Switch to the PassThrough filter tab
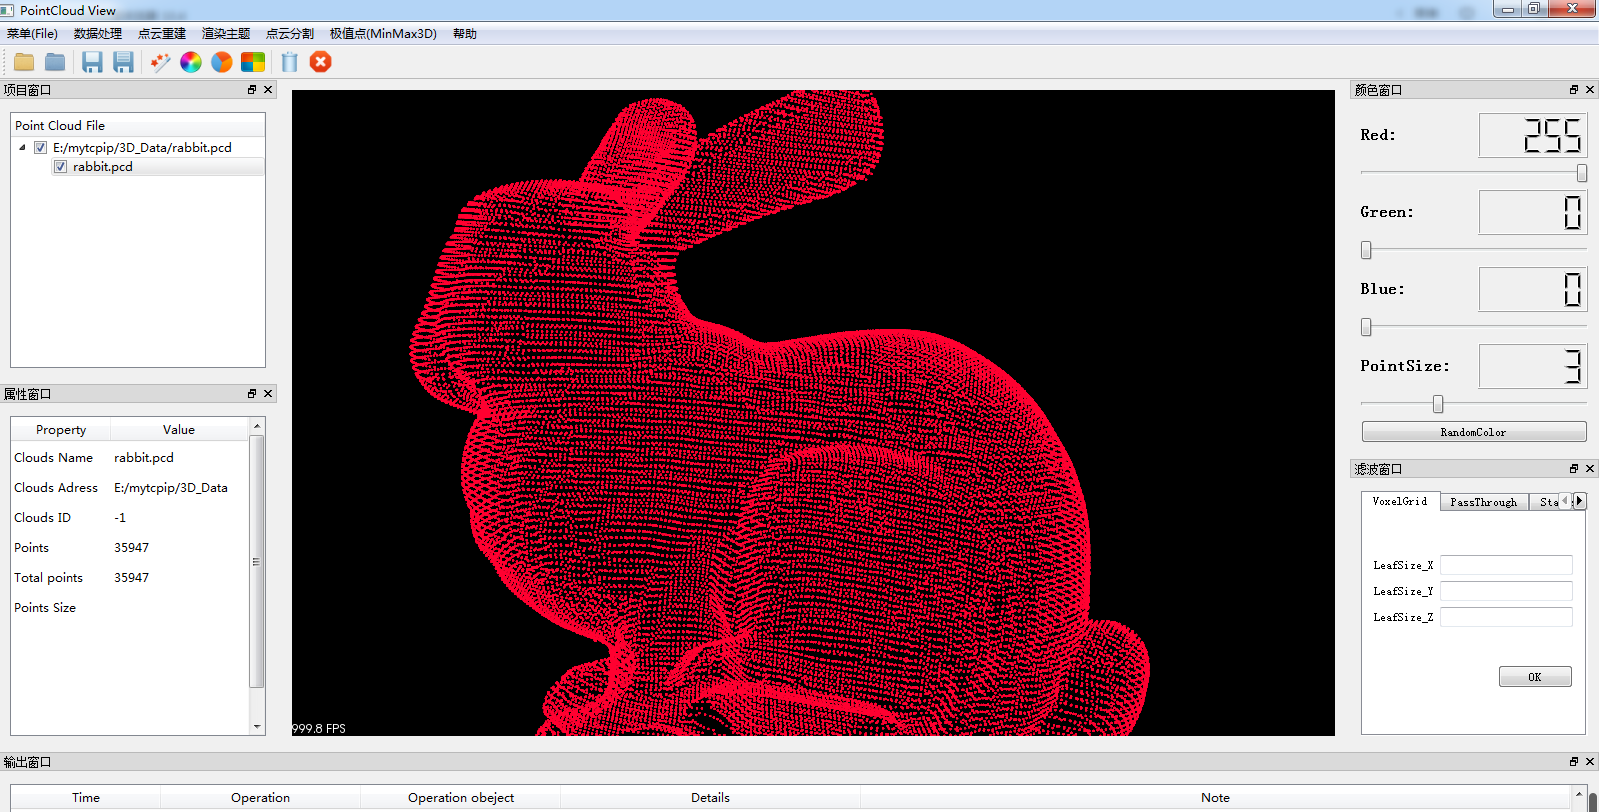This screenshot has width=1599, height=812. tap(1484, 502)
